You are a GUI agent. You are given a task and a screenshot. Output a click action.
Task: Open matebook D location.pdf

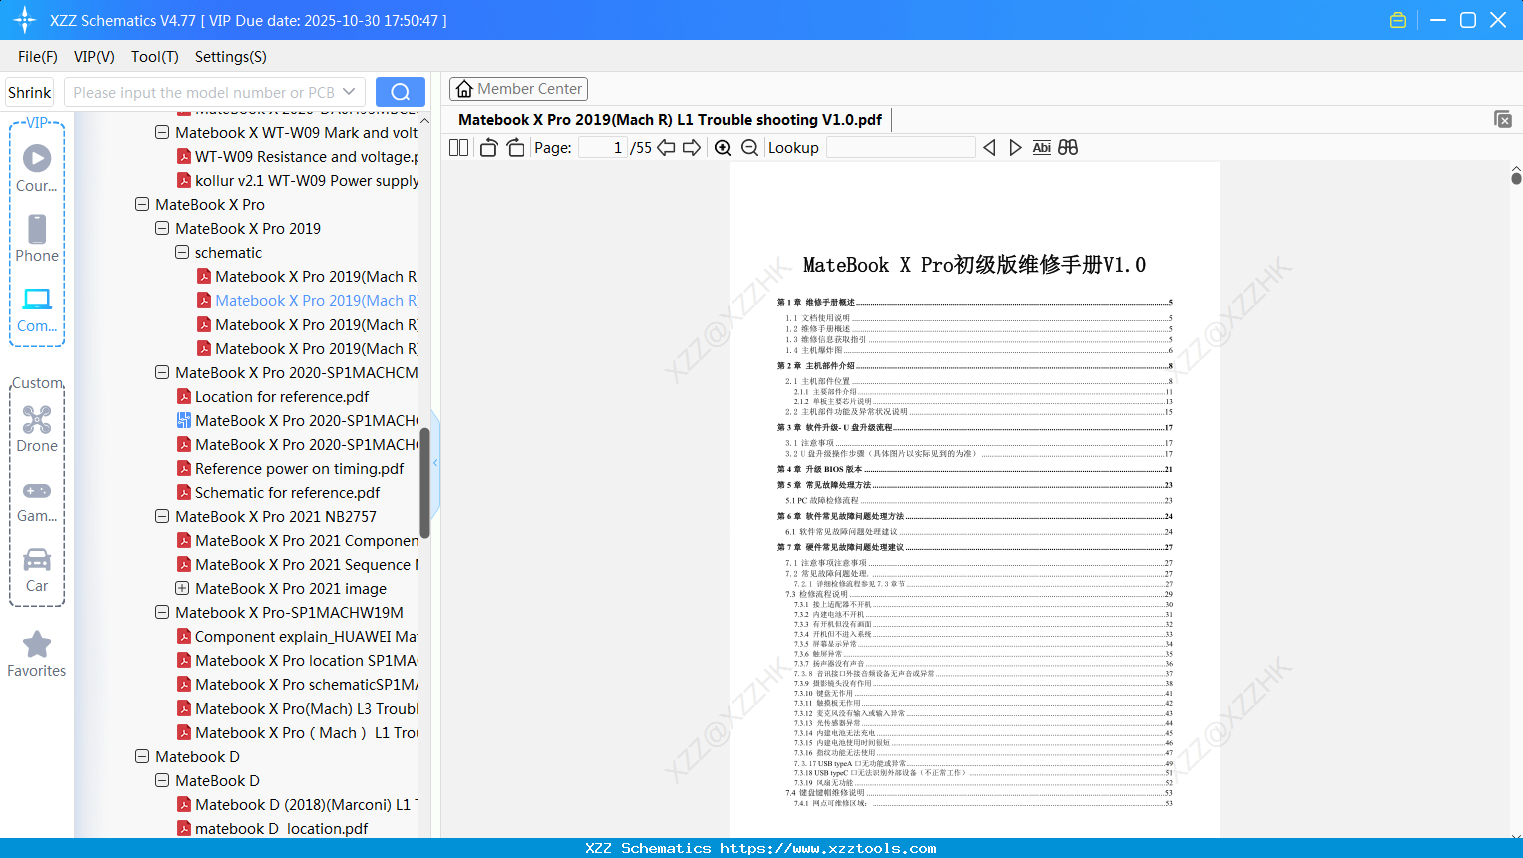[281, 828]
